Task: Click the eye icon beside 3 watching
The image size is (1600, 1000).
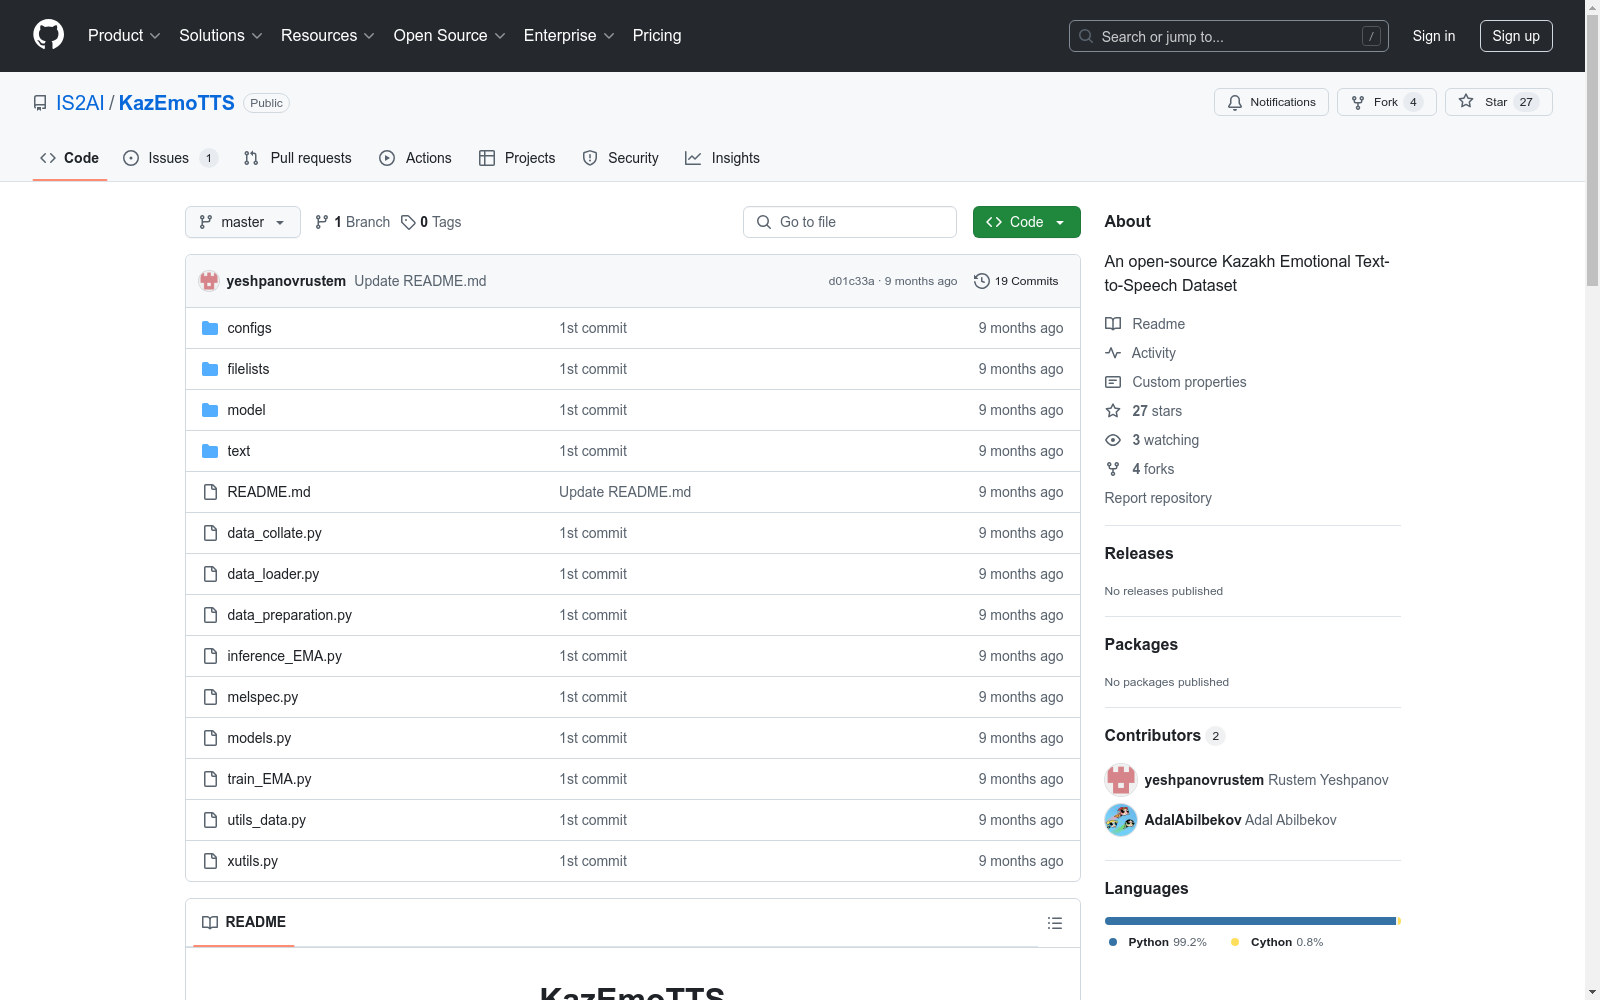Action: (x=1113, y=440)
